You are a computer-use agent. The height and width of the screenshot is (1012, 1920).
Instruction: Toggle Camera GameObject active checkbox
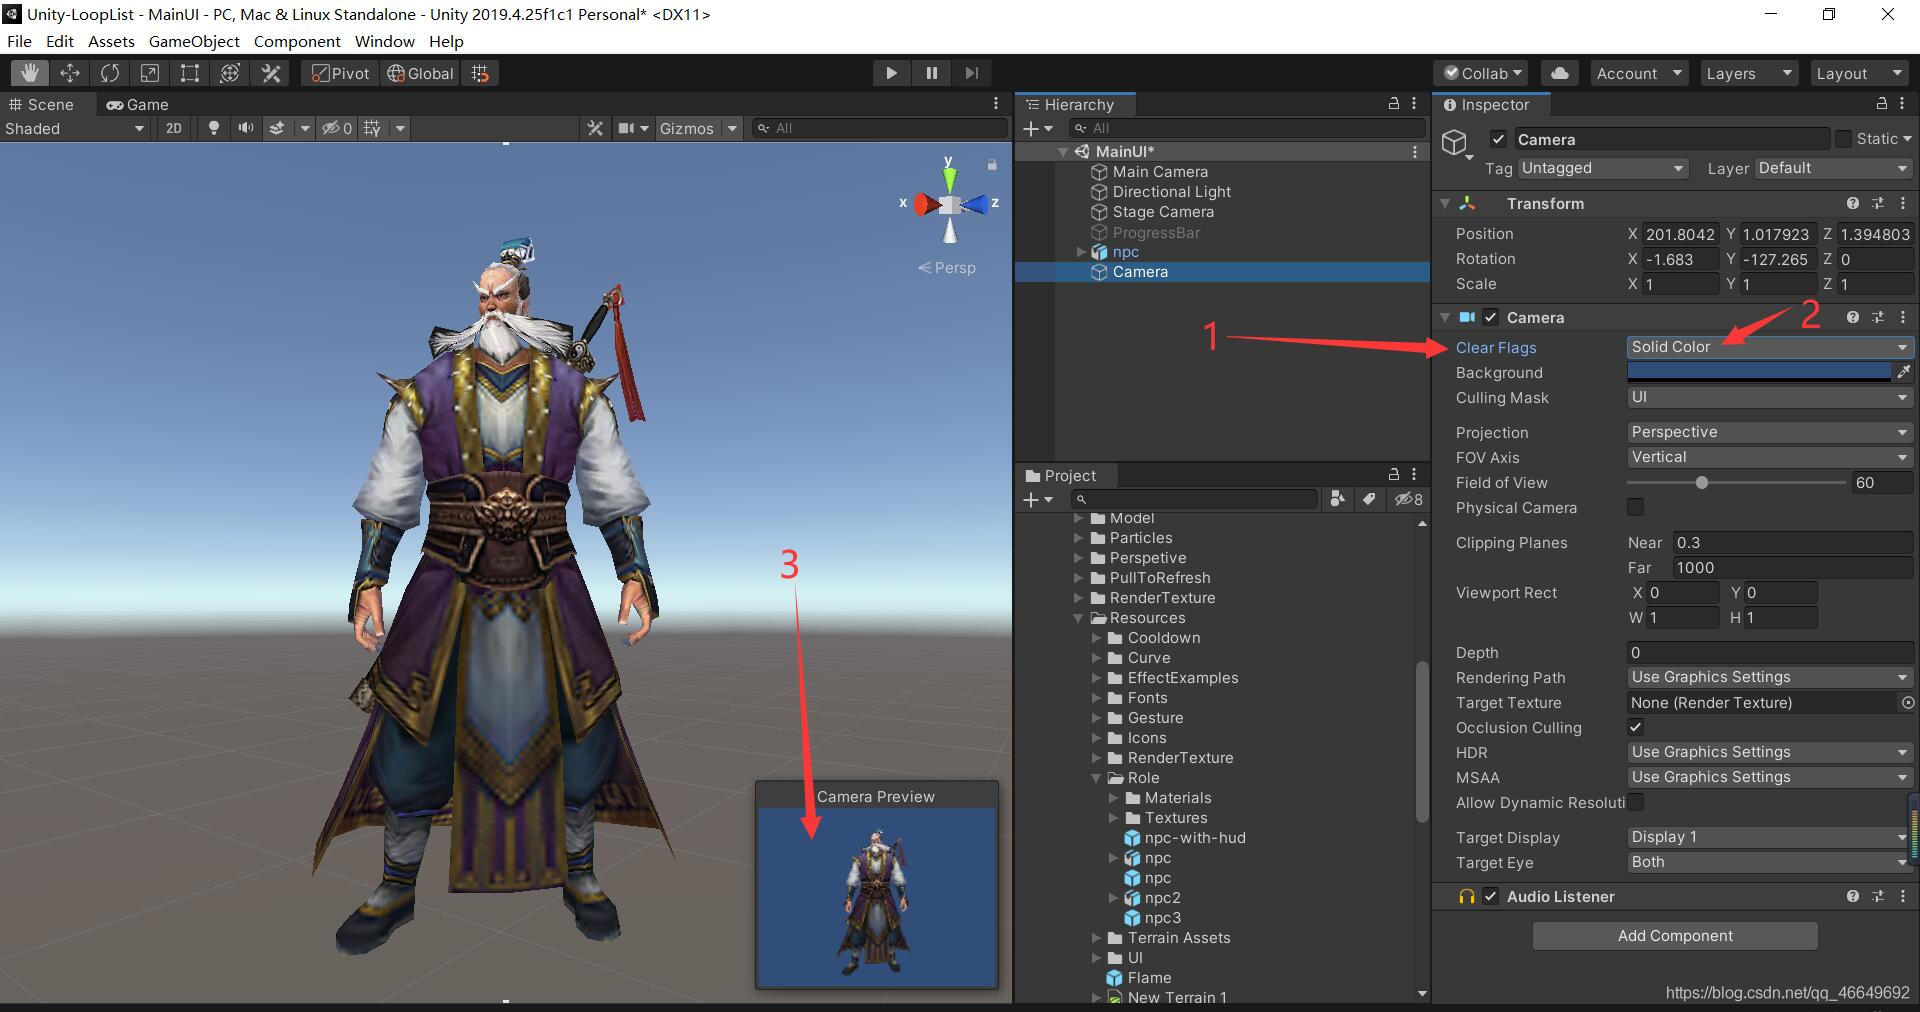1498,139
